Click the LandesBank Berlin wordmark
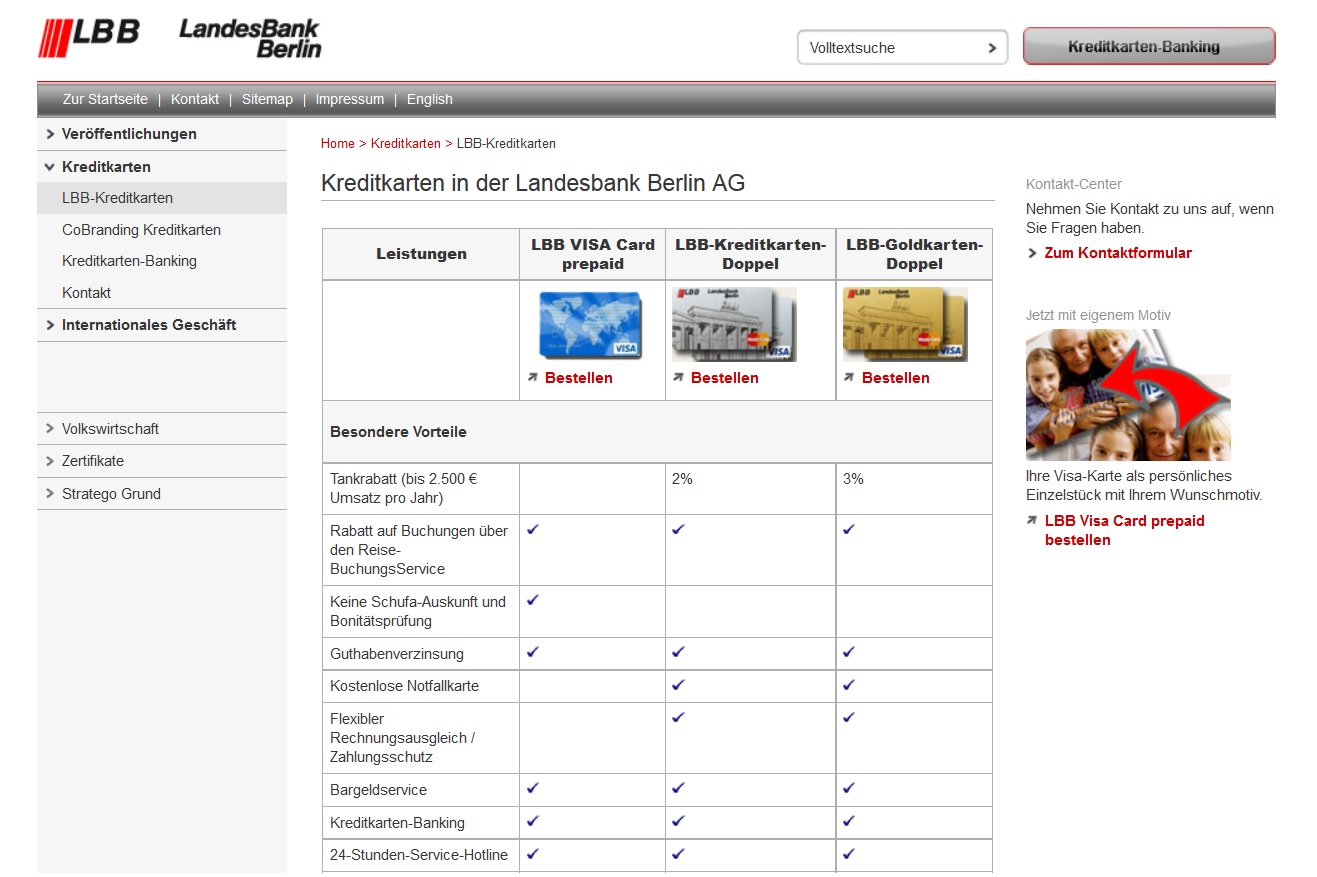This screenshot has width=1317, height=877. click(x=250, y=38)
